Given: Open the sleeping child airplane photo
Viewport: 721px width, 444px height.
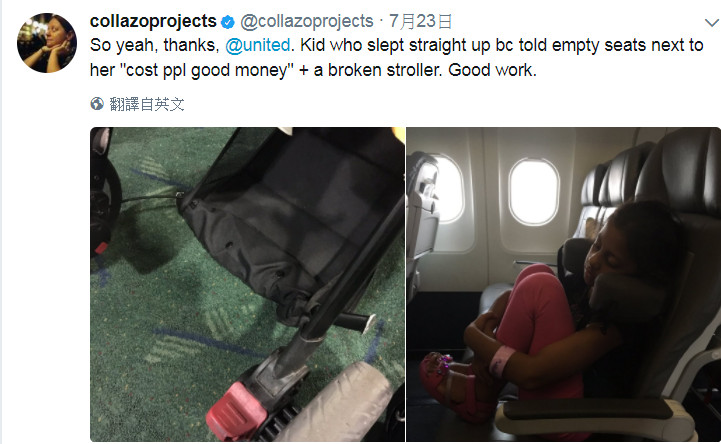Looking at the screenshot, I should pos(563,284).
